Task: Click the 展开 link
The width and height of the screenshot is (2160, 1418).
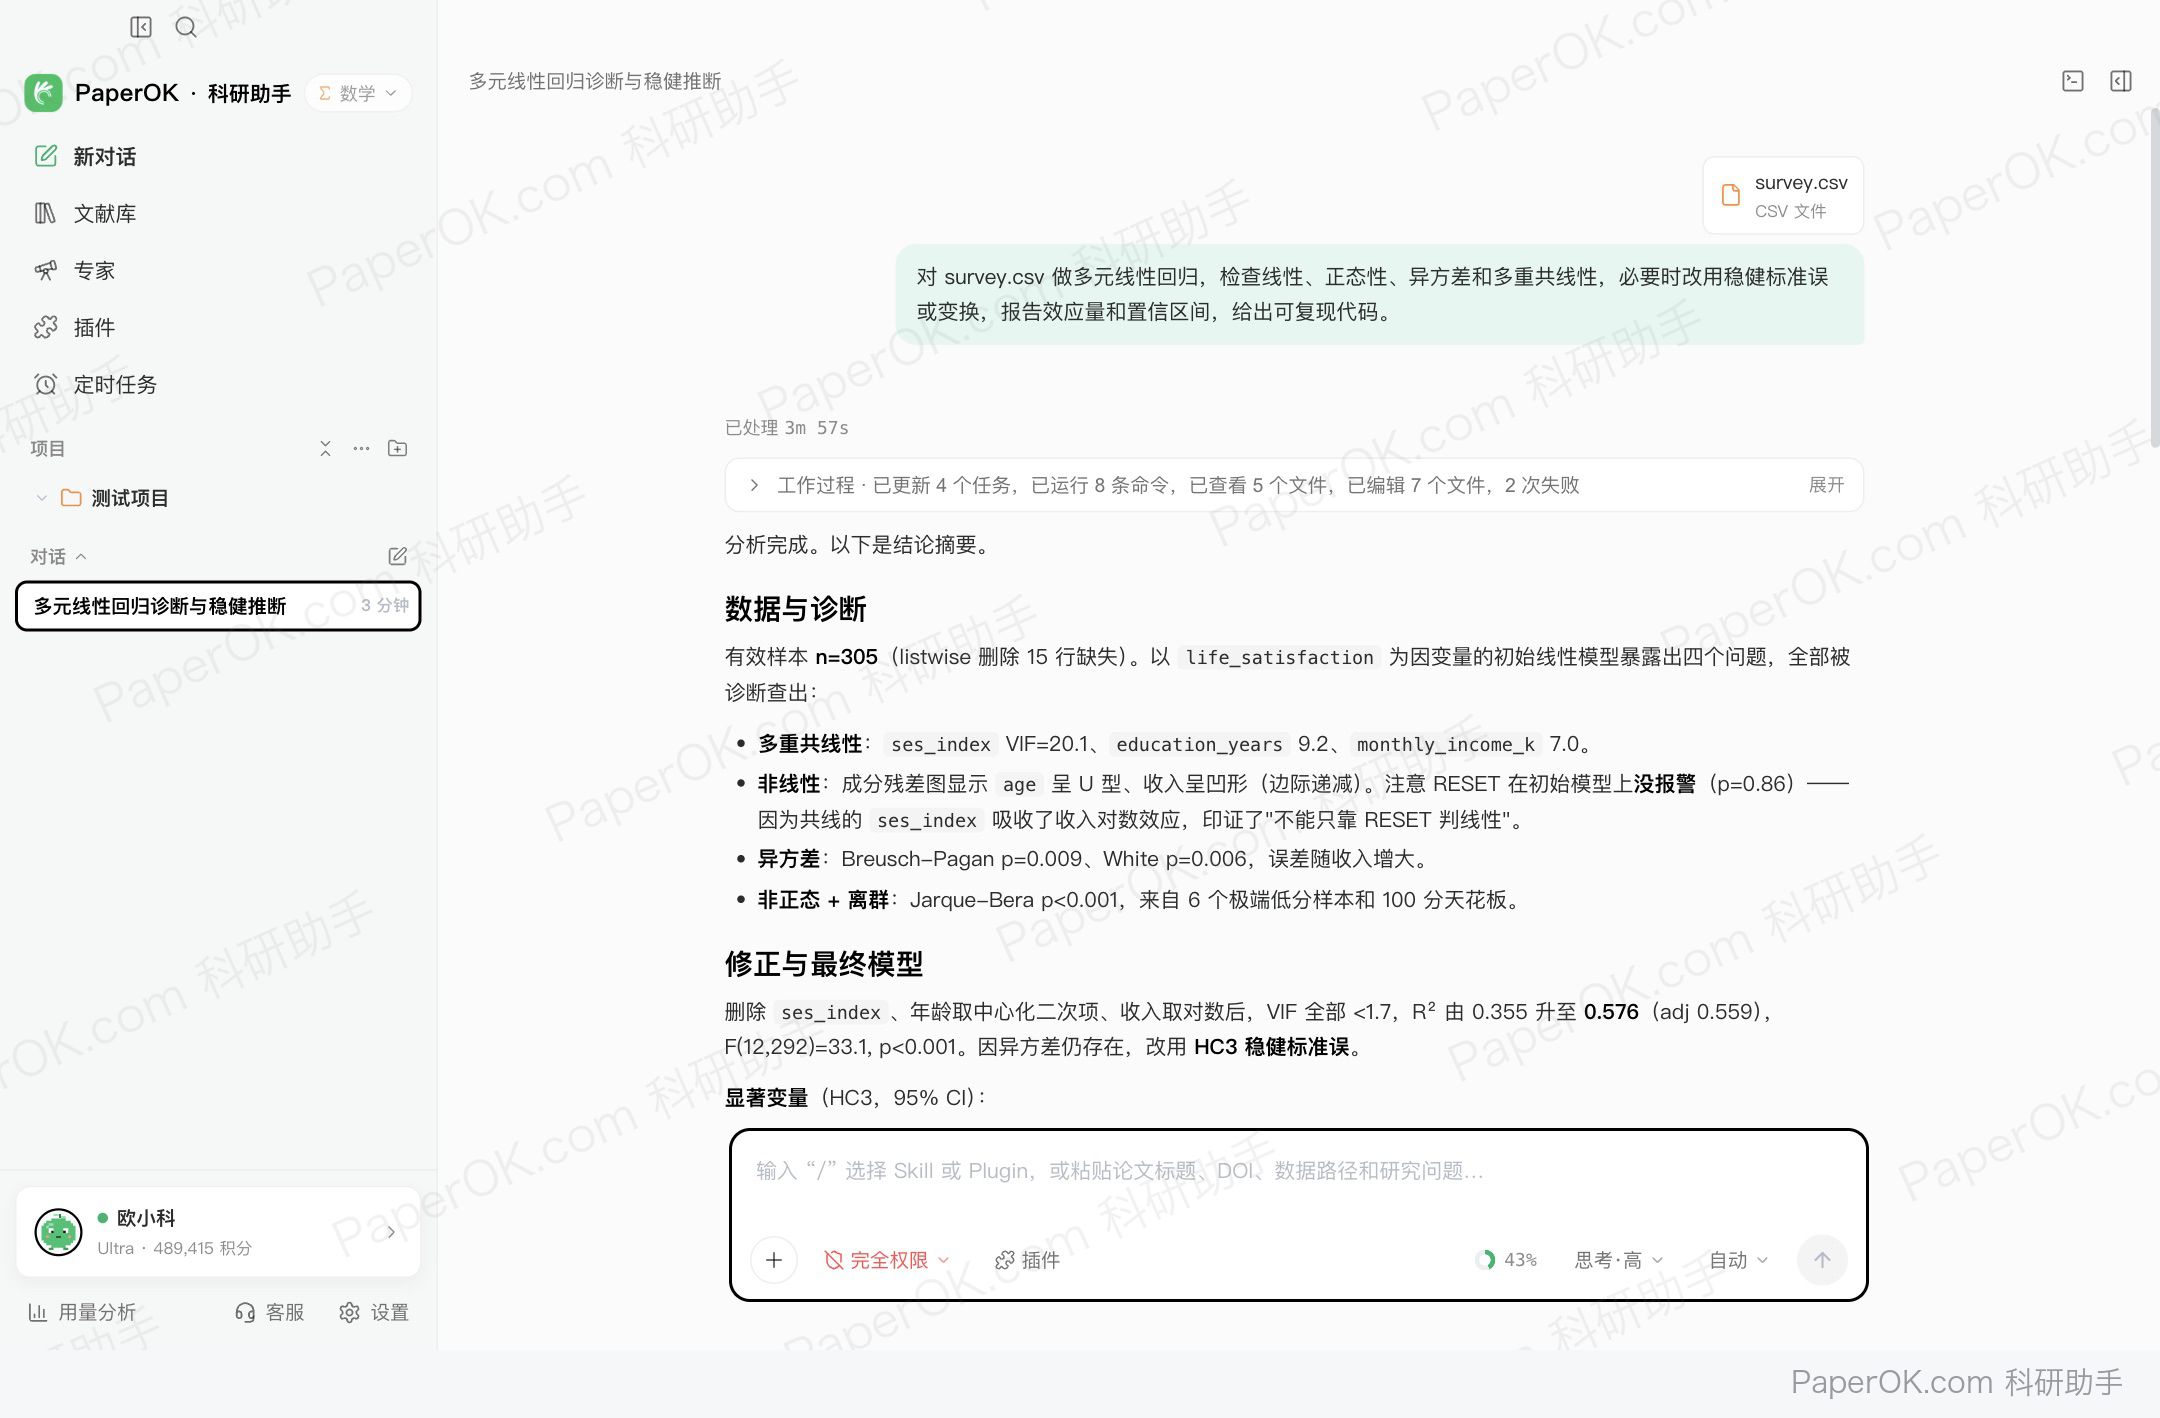Action: coord(1826,485)
